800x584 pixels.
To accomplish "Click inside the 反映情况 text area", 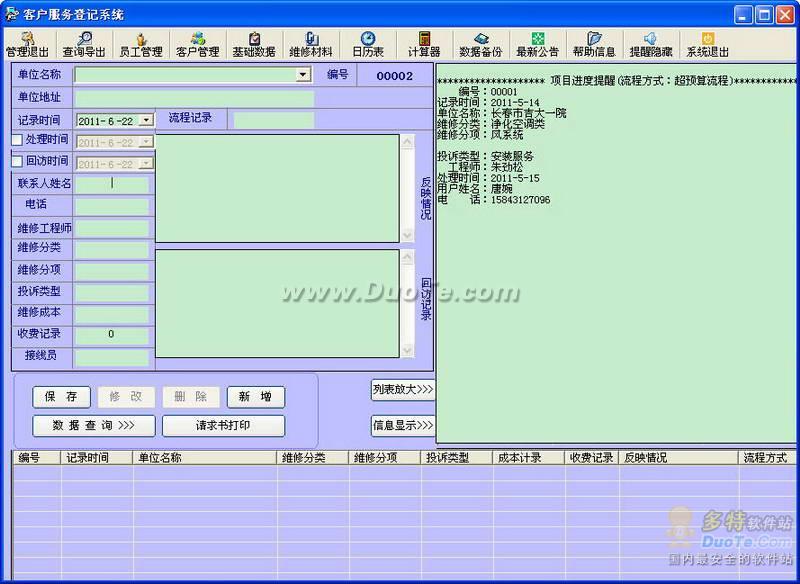I will [277, 188].
